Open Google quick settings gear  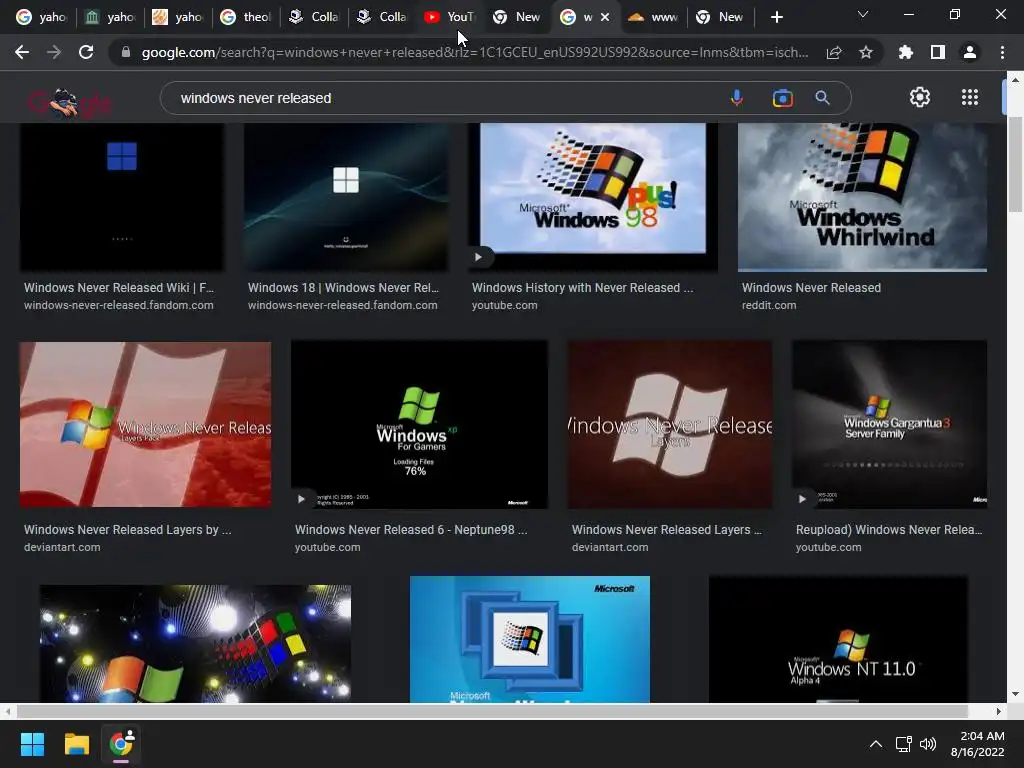click(920, 97)
